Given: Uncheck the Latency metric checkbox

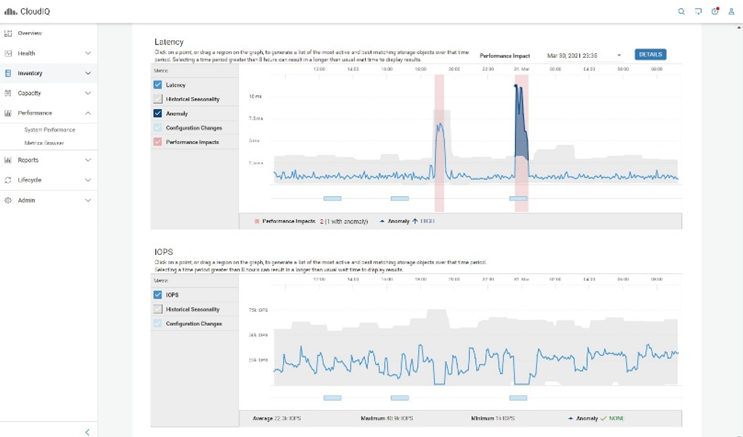Looking at the screenshot, I should pyautogui.click(x=158, y=85).
